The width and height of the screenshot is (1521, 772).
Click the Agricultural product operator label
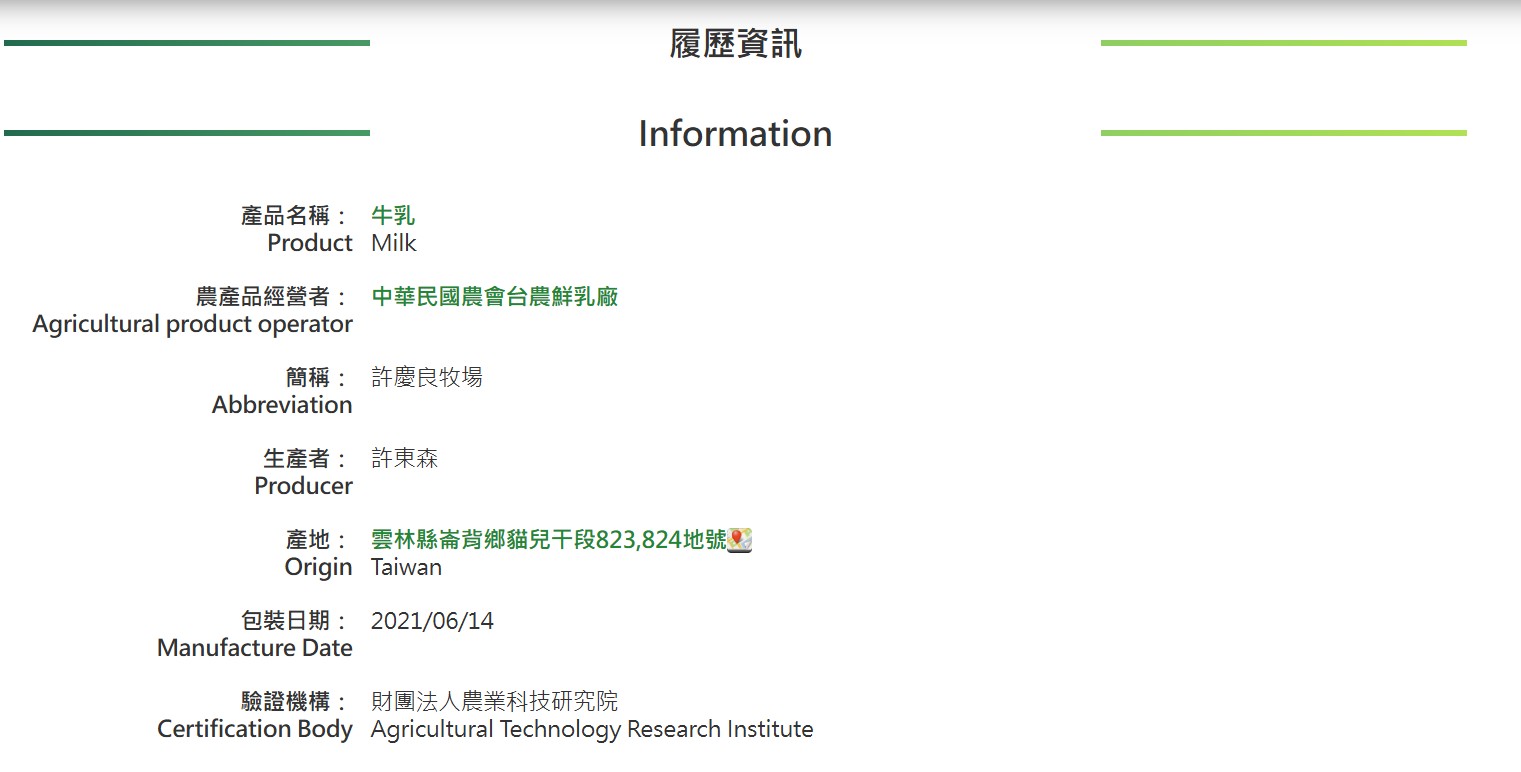pyautogui.click(x=192, y=325)
